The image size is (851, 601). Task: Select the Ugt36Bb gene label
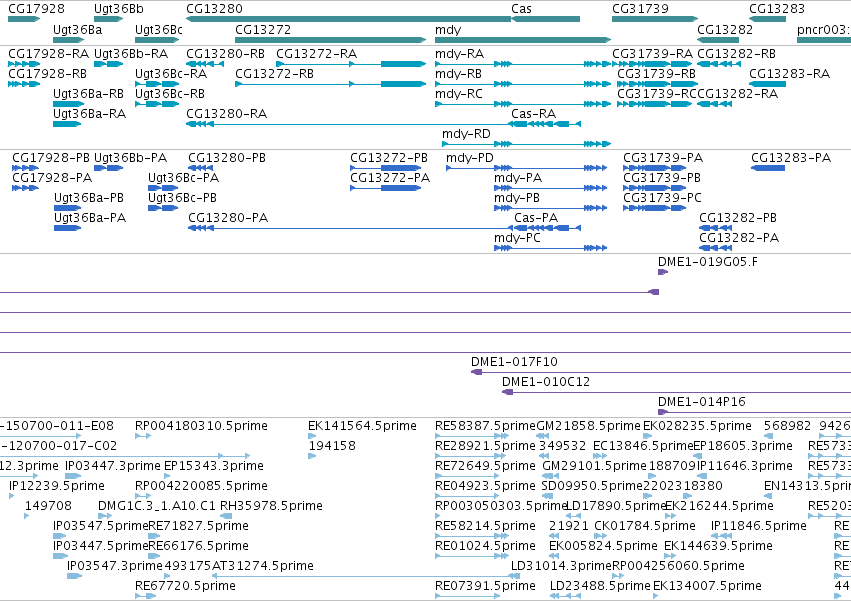tap(119, 9)
